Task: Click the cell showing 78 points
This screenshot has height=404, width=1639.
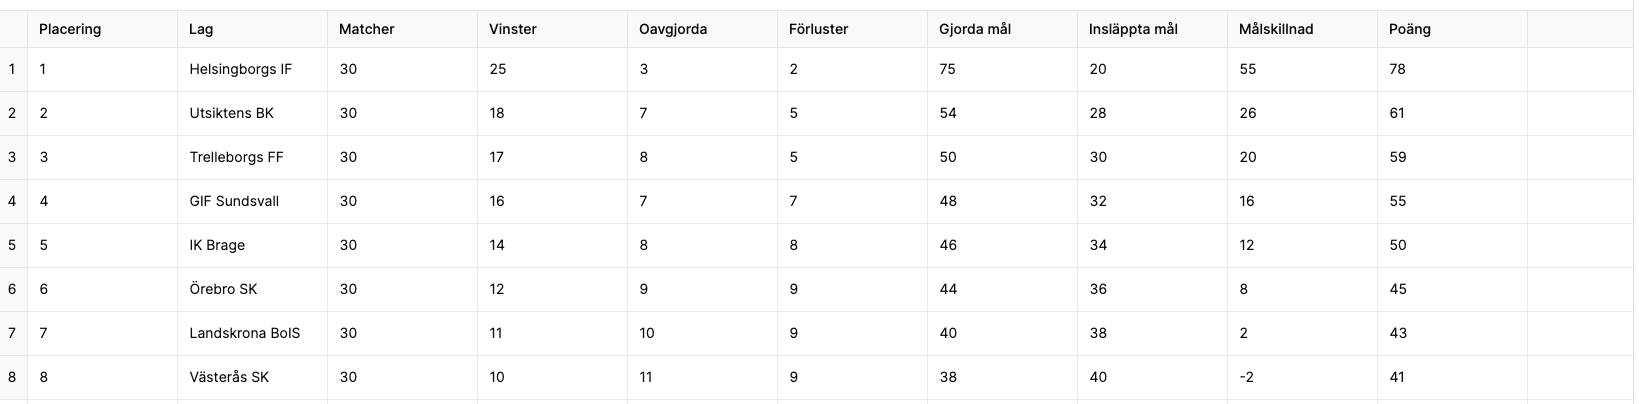Action: (x=1452, y=69)
